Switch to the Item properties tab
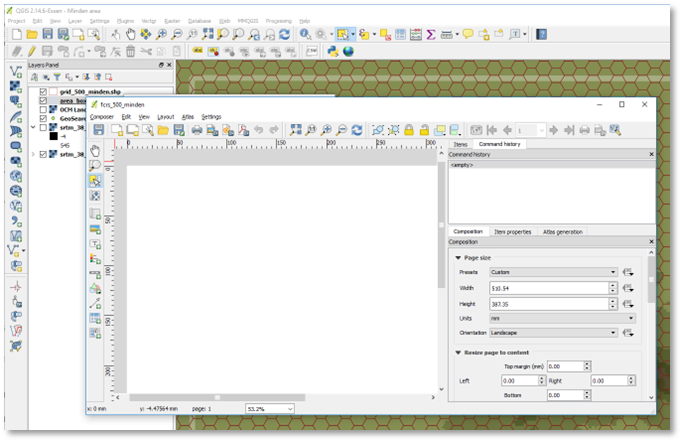This screenshot has height=442, width=682. pos(512,232)
